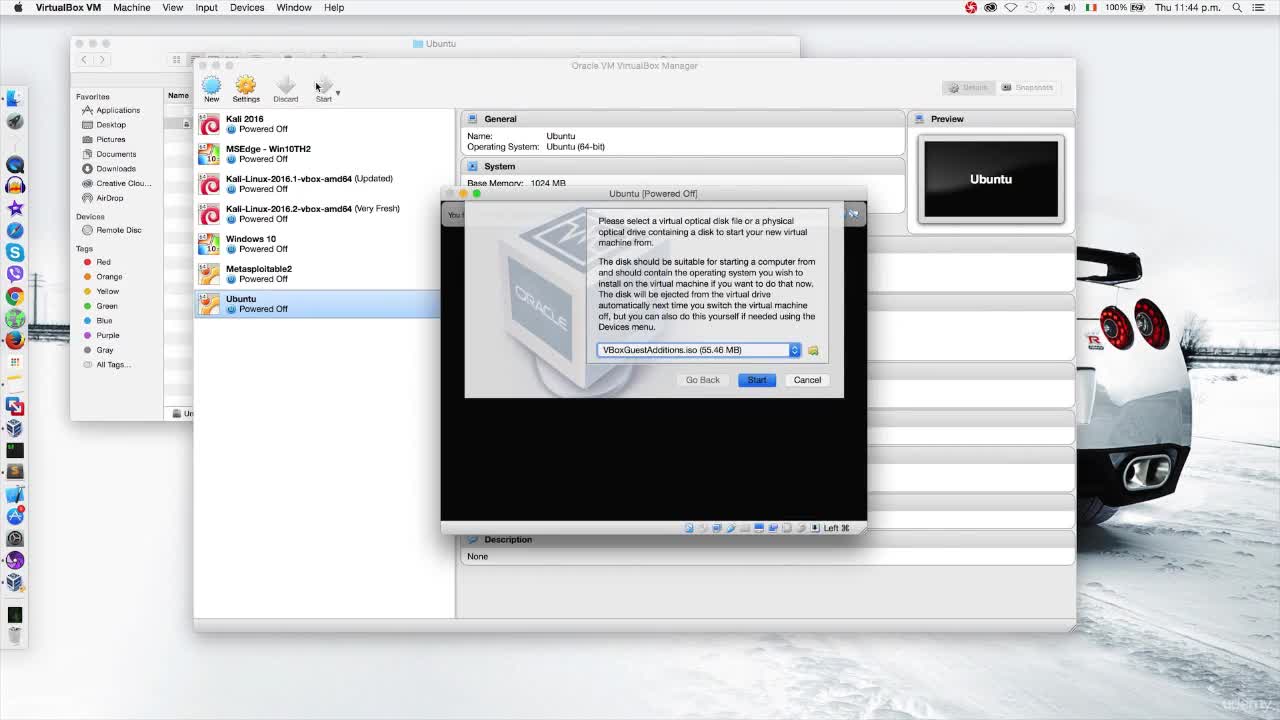Open the Window menu
The width and height of the screenshot is (1280, 720).
coord(294,7)
